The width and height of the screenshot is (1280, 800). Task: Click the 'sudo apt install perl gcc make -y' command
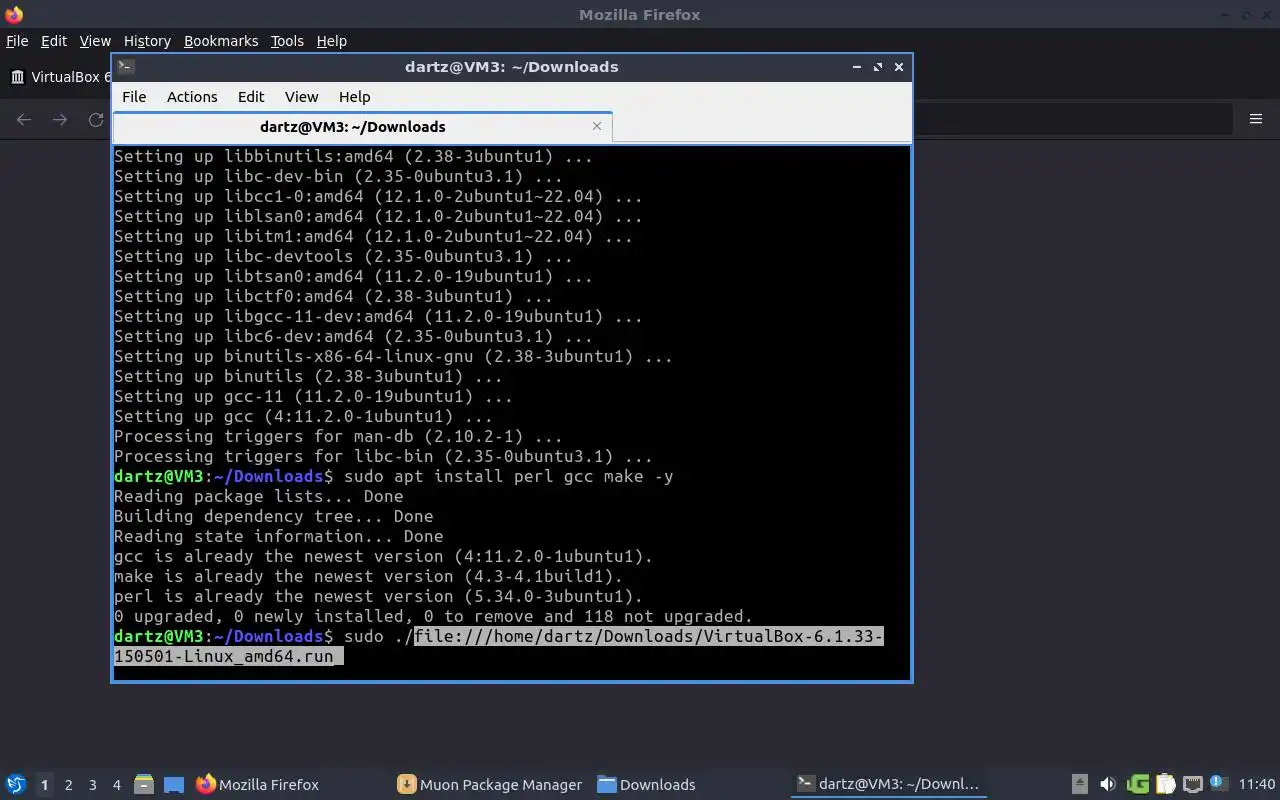click(508, 476)
